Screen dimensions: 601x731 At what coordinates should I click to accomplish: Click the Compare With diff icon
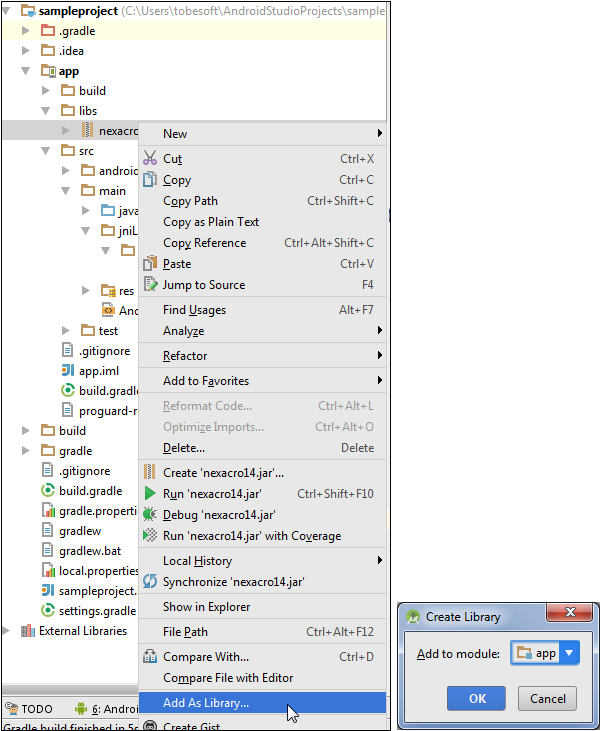[x=150, y=656]
